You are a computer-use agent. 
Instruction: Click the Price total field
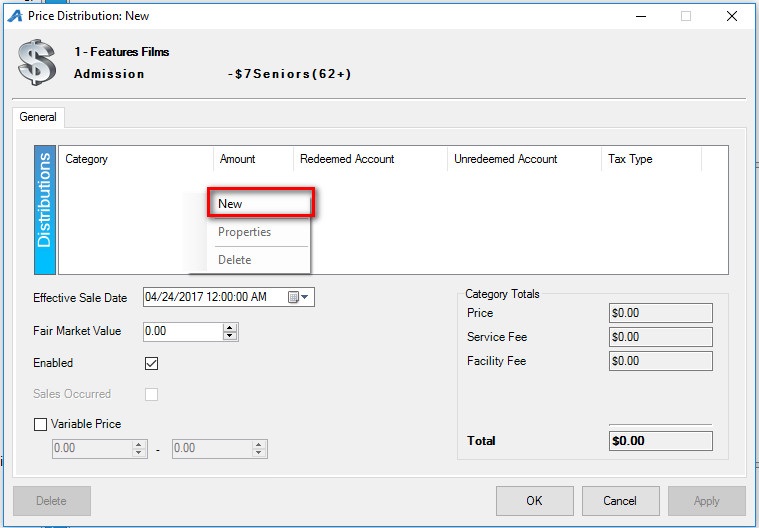click(x=661, y=313)
